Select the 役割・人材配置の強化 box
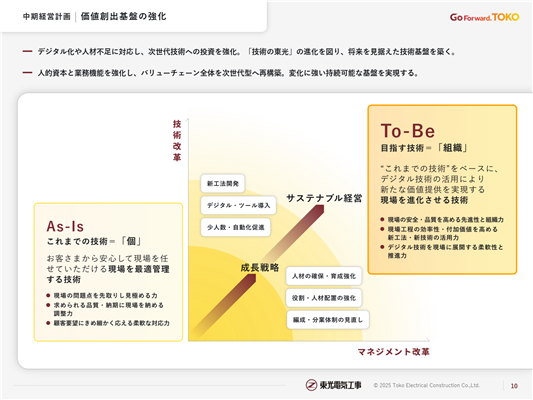533x400 pixels. coord(324,298)
